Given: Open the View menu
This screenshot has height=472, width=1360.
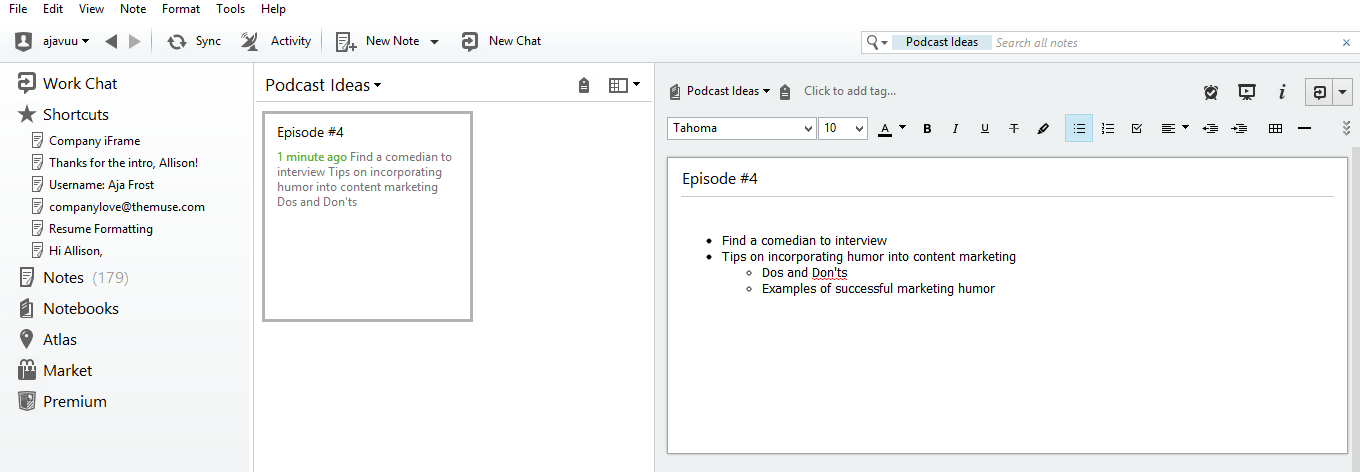Looking at the screenshot, I should point(91,9).
